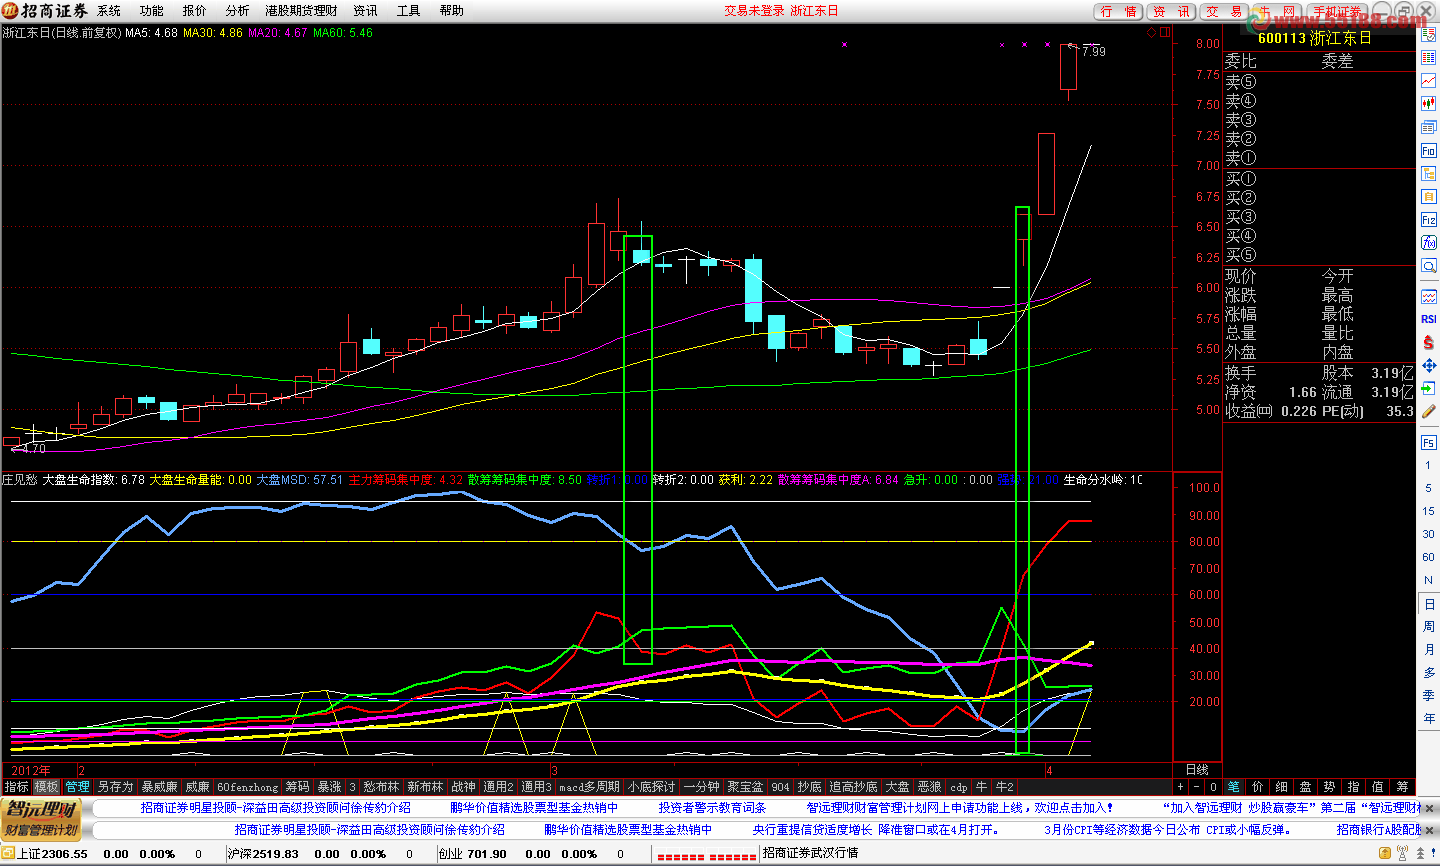Click the F12 icon in right sidebar
This screenshot has width=1440, height=866.
1428,220
